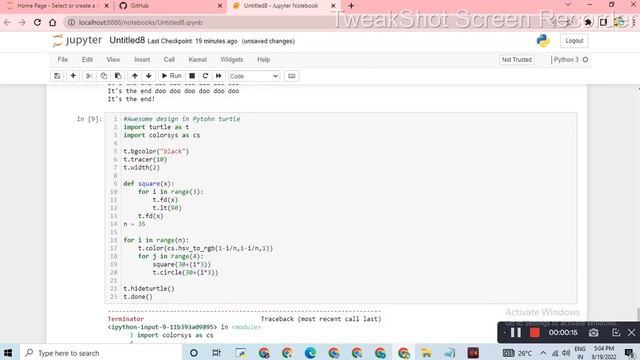
Task: Restart the kernel icon
Action: pyautogui.click(x=205, y=76)
